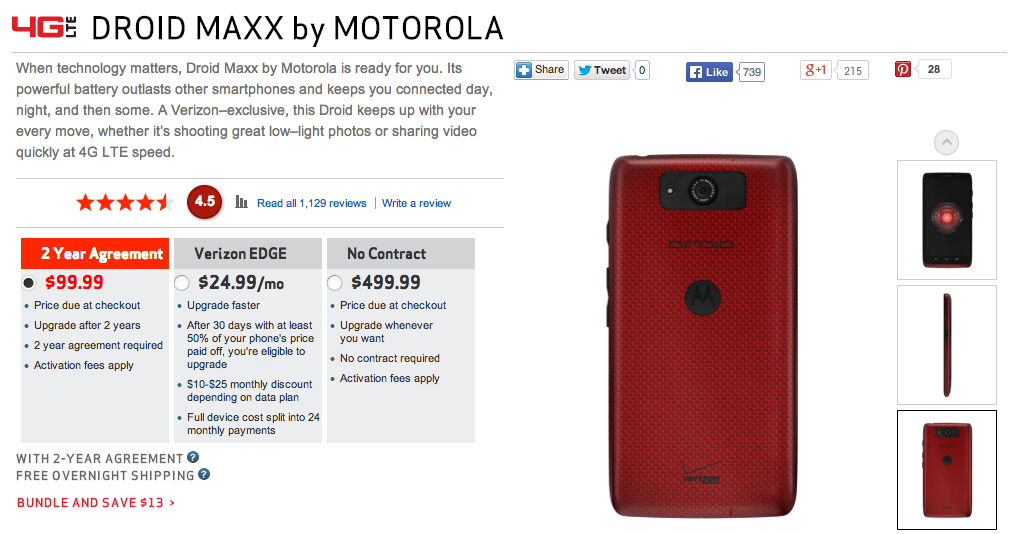The image size is (1011, 534).
Task: Select the $499.99 no contract option
Action: point(335,282)
